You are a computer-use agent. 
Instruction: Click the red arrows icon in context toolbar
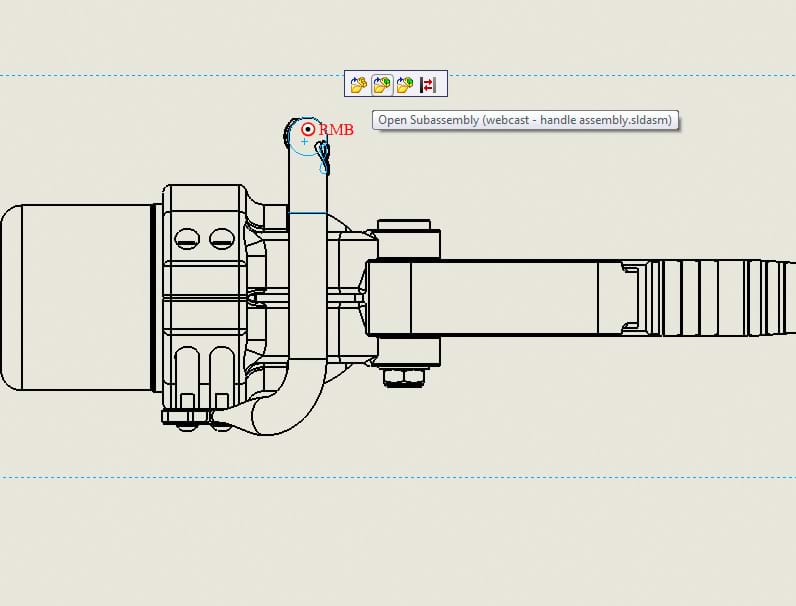(x=428, y=85)
